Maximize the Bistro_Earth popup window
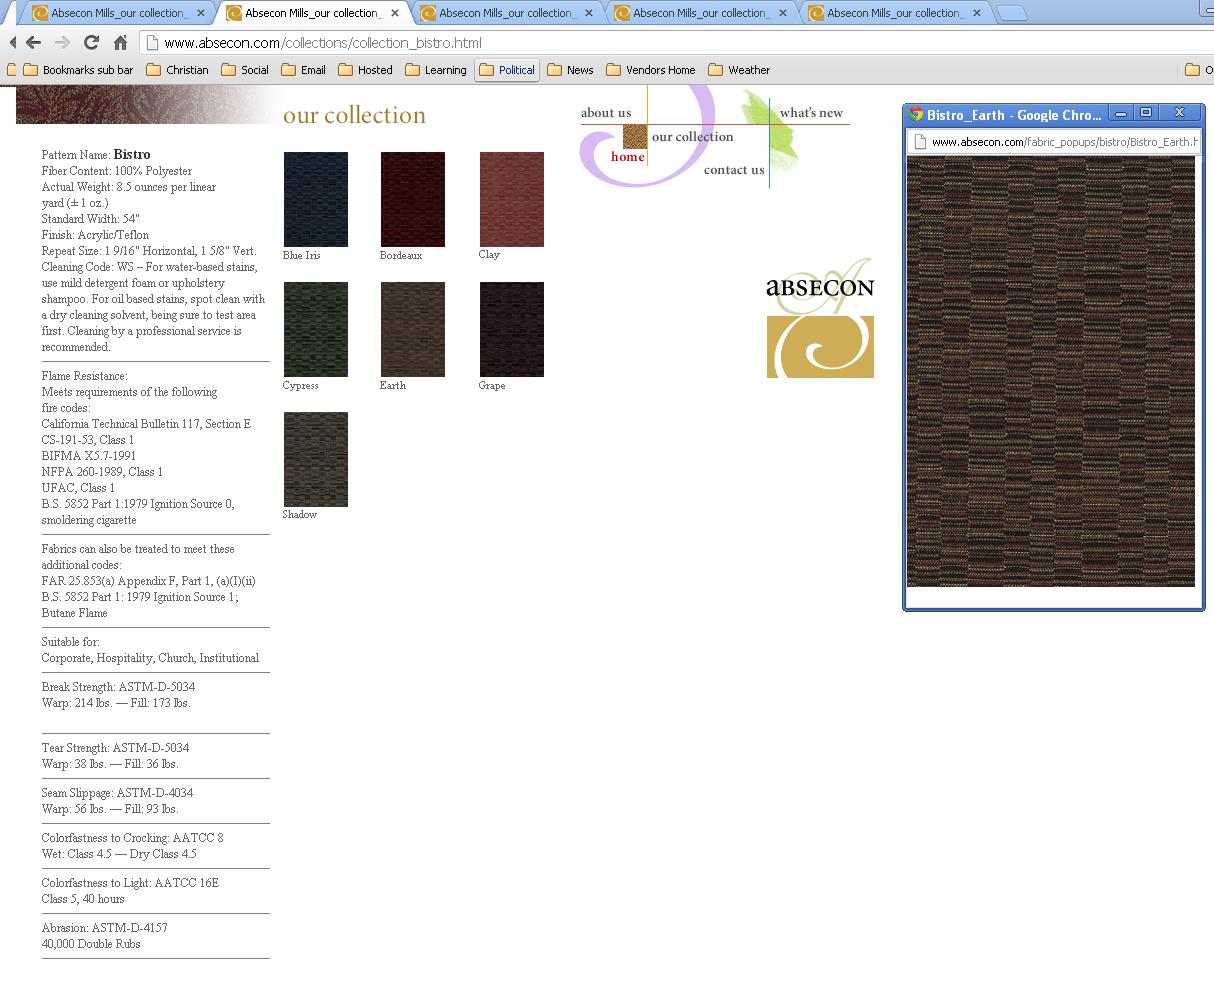Viewport: 1214px width, 989px height. point(1146,113)
